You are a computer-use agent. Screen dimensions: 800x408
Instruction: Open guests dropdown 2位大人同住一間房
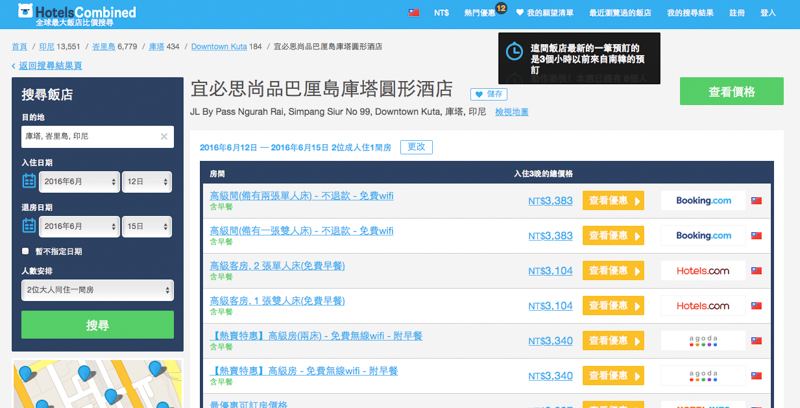point(97,290)
